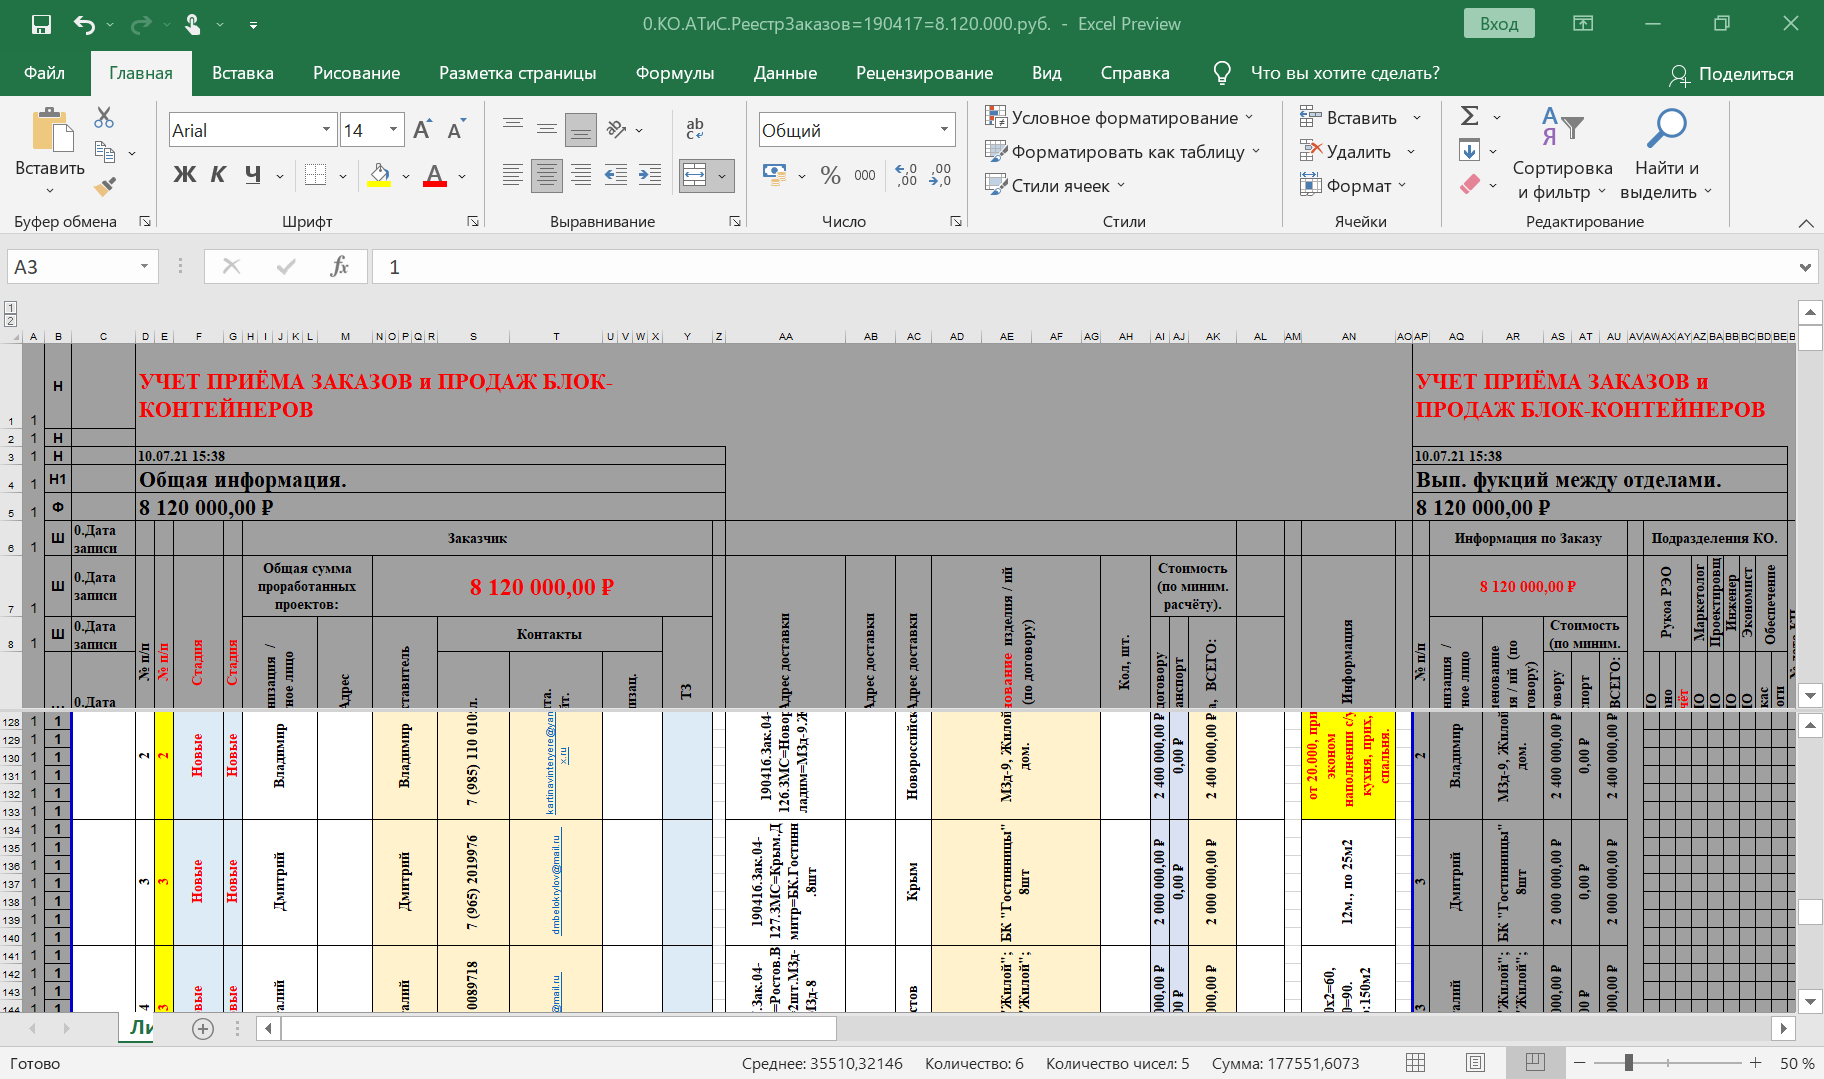This screenshot has width=1824, height=1079.
Task: Toggle Italic К formatting
Action: click(218, 175)
